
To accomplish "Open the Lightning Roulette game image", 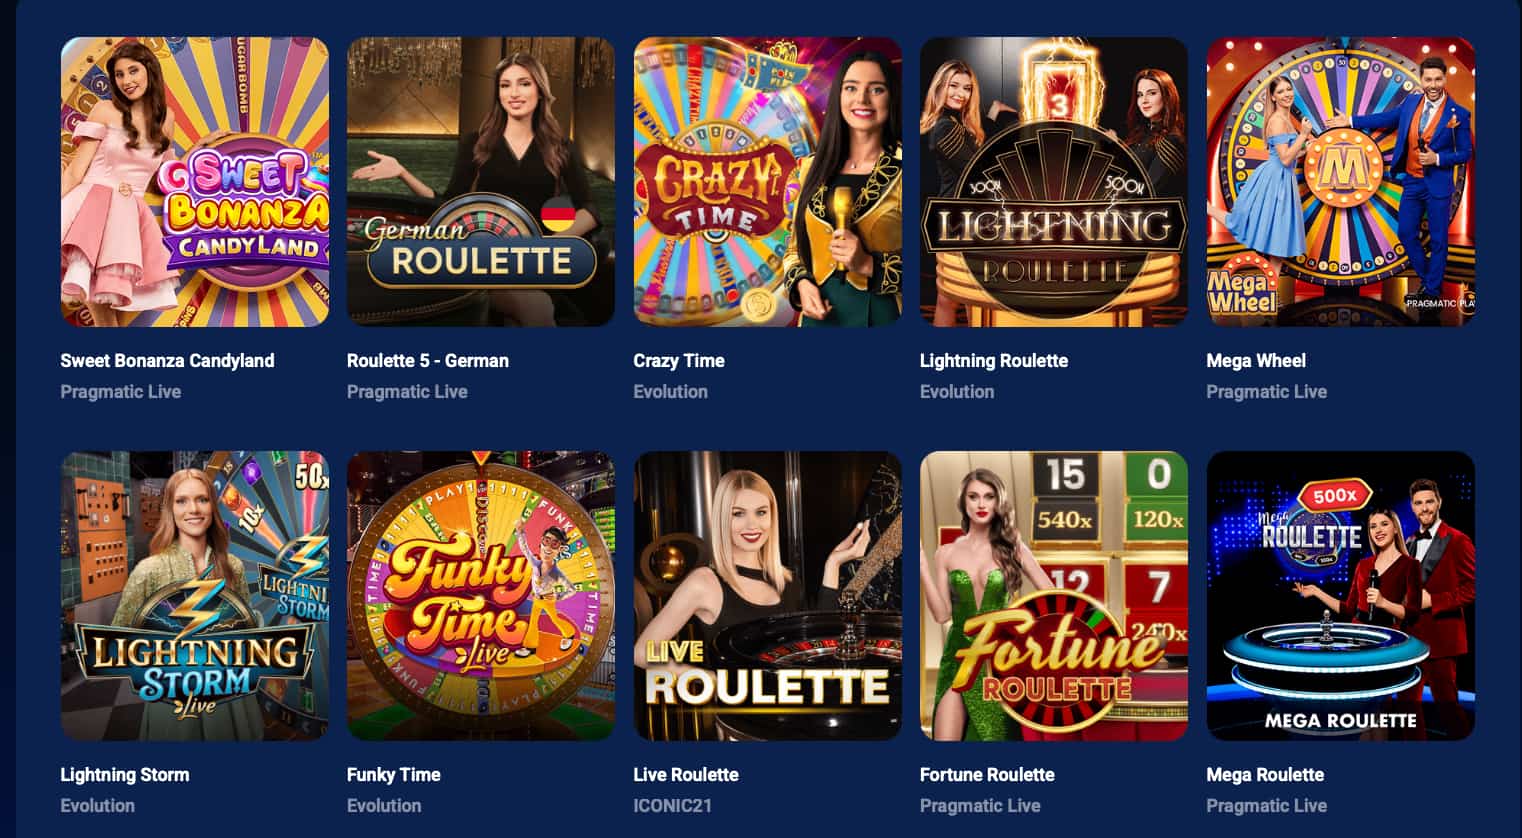I will point(1054,182).
